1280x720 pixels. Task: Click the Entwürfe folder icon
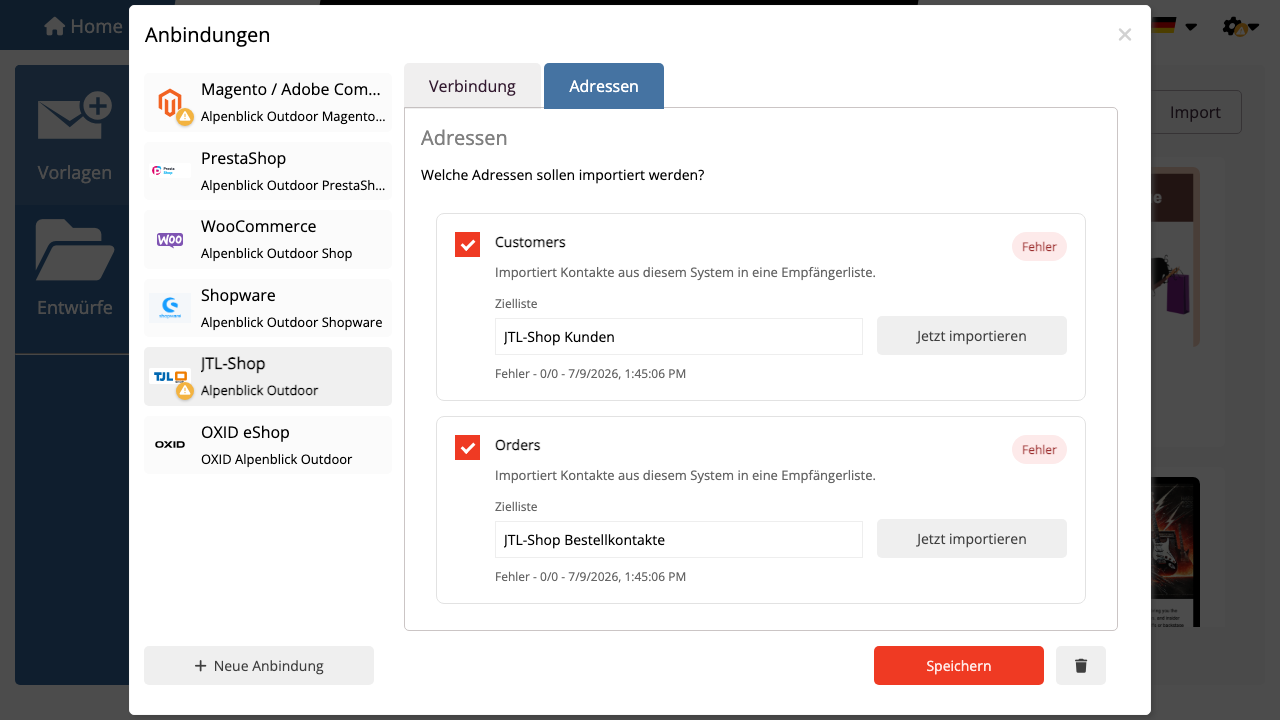pos(74,250)
